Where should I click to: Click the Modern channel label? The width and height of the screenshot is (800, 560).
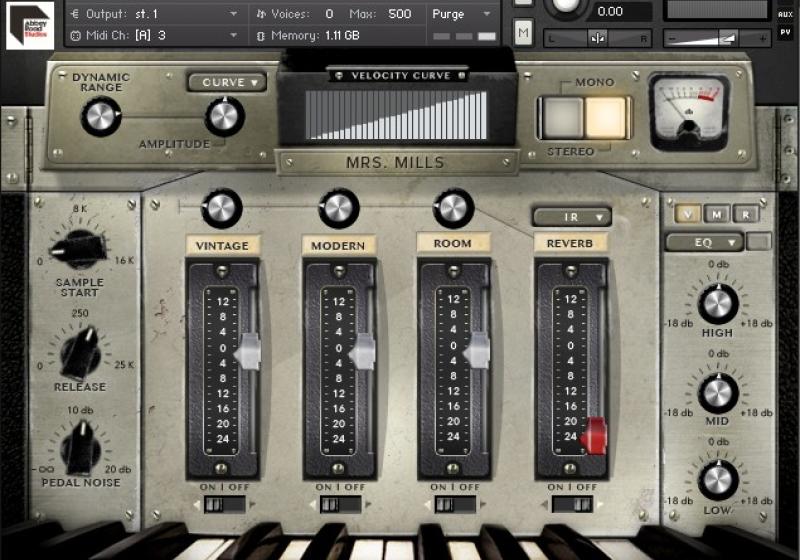pos(339,245)
